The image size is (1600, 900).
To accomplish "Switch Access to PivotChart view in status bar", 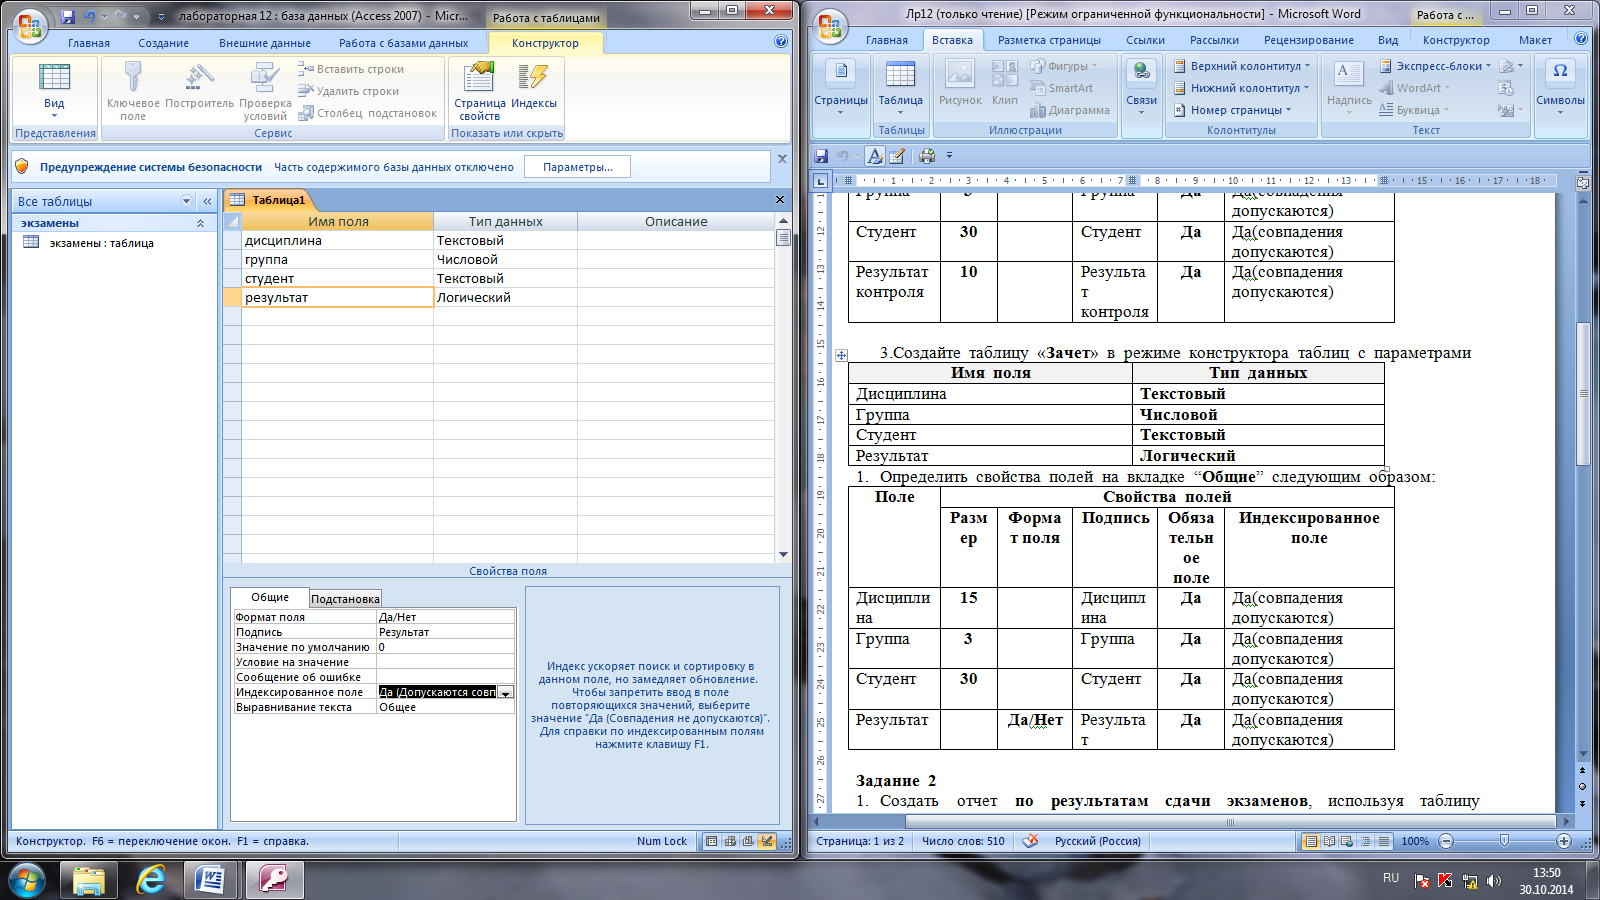I will (748, 841).
